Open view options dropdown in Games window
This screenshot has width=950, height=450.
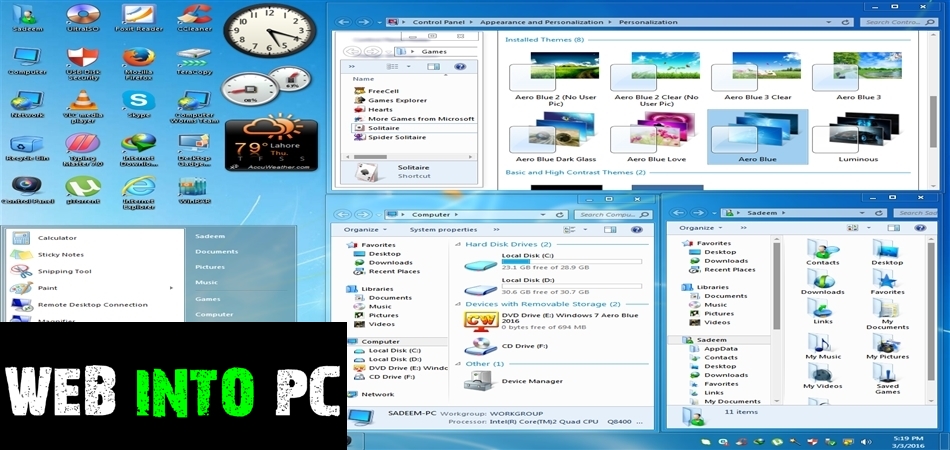408,67
